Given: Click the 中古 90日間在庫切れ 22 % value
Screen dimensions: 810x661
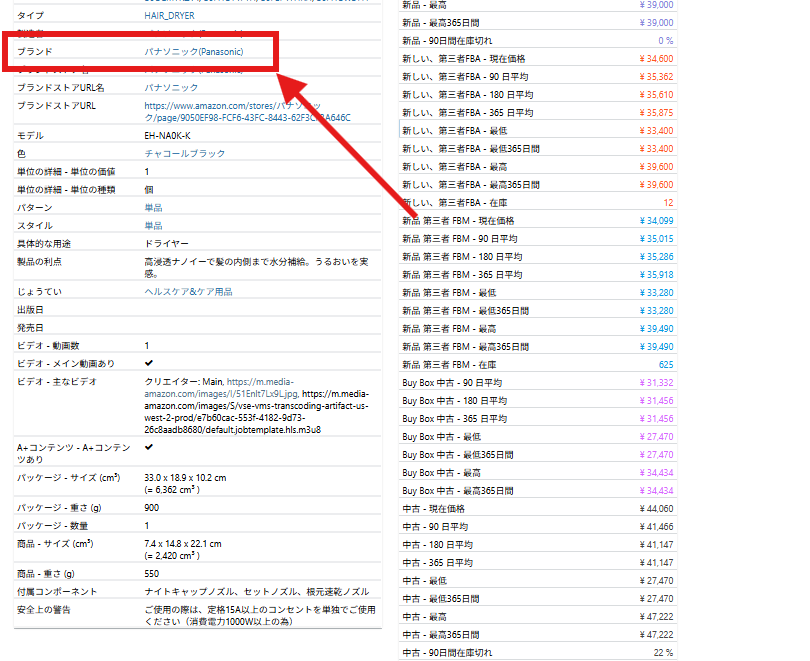Looking at the screenshot, I should [663, 653].
